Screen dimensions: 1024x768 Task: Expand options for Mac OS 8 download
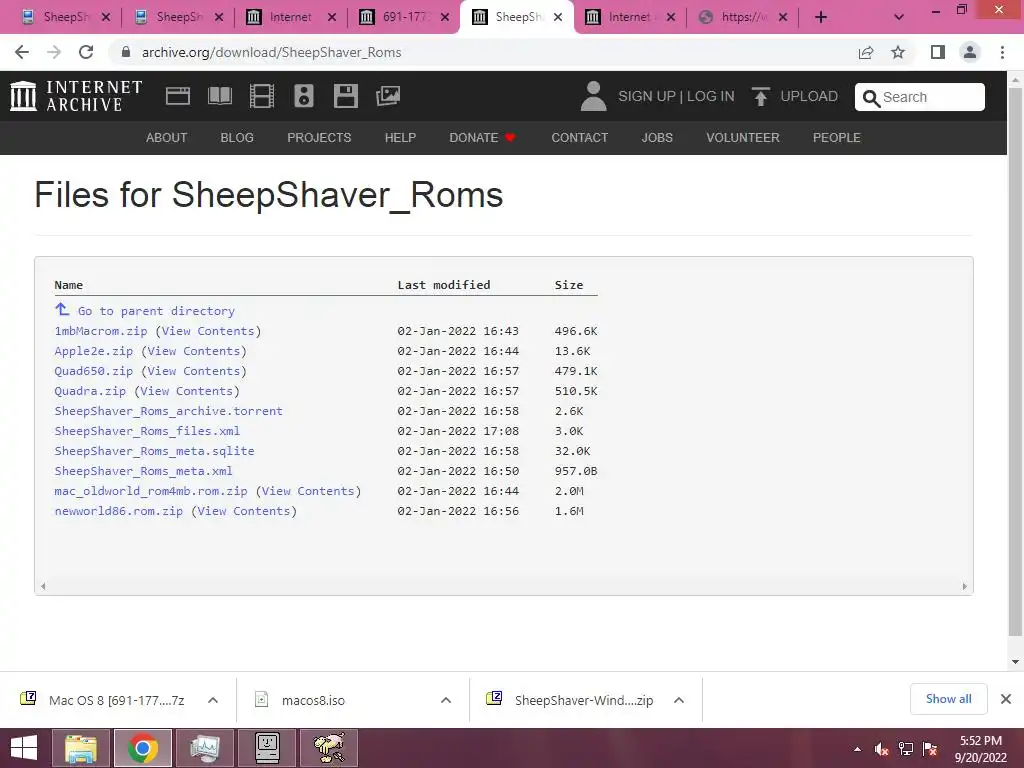point(213,700)
